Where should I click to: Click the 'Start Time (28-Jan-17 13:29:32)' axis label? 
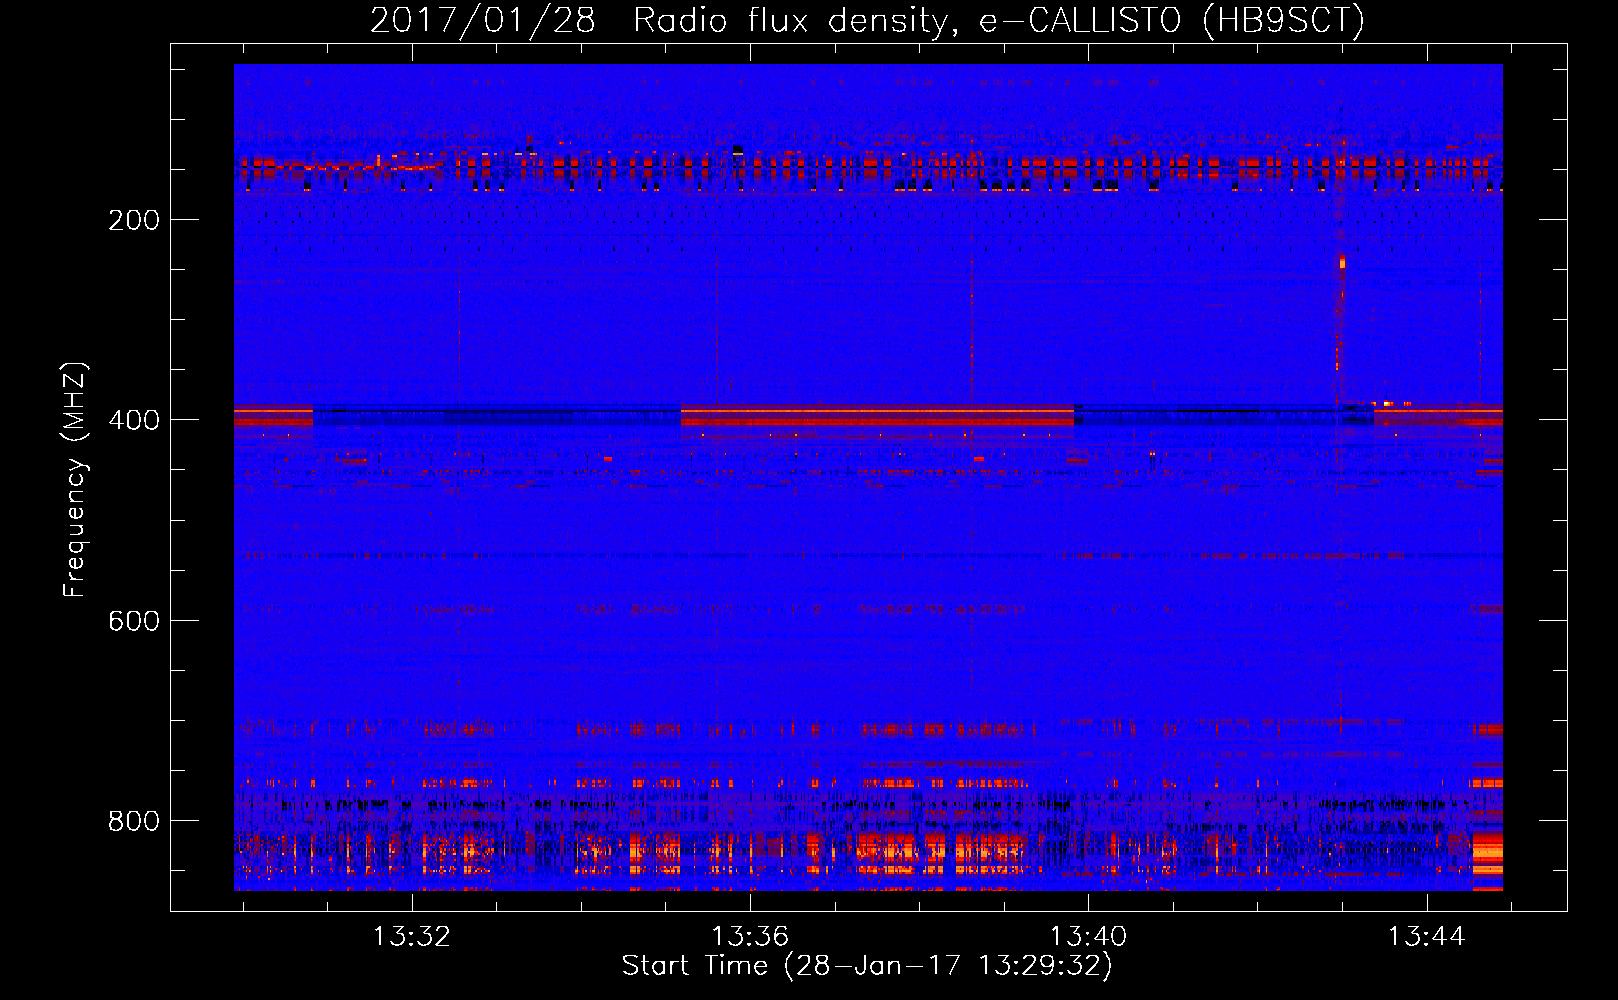(867, 966)
